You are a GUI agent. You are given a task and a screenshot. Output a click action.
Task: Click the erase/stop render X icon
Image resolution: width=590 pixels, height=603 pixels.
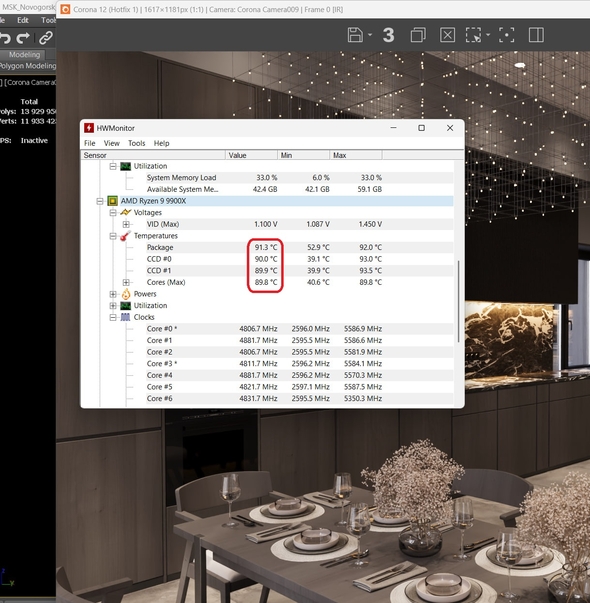pyautogui.click(x=447, y=35)
